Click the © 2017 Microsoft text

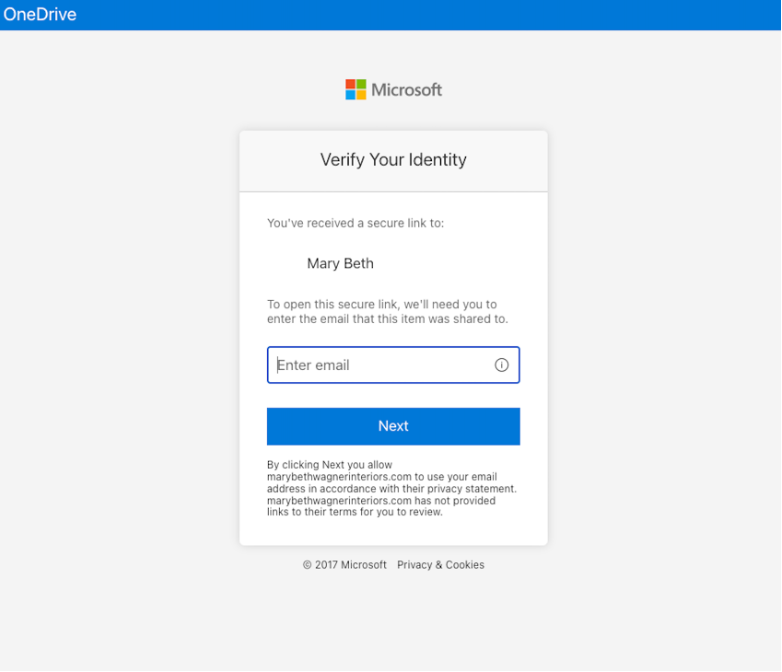click(345, 565)
